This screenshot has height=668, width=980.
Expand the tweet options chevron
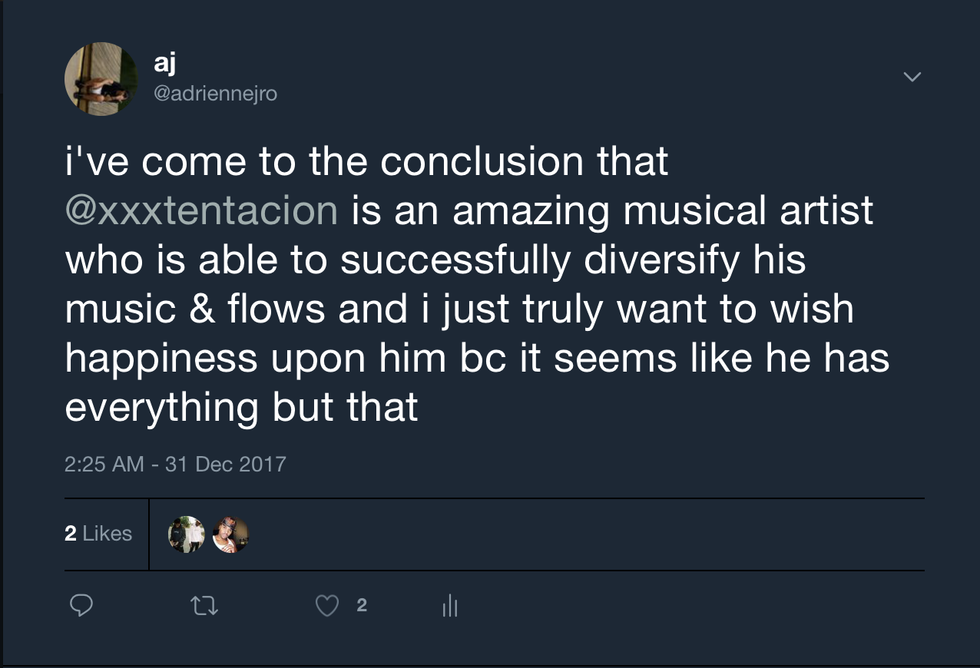click(912, 77)
